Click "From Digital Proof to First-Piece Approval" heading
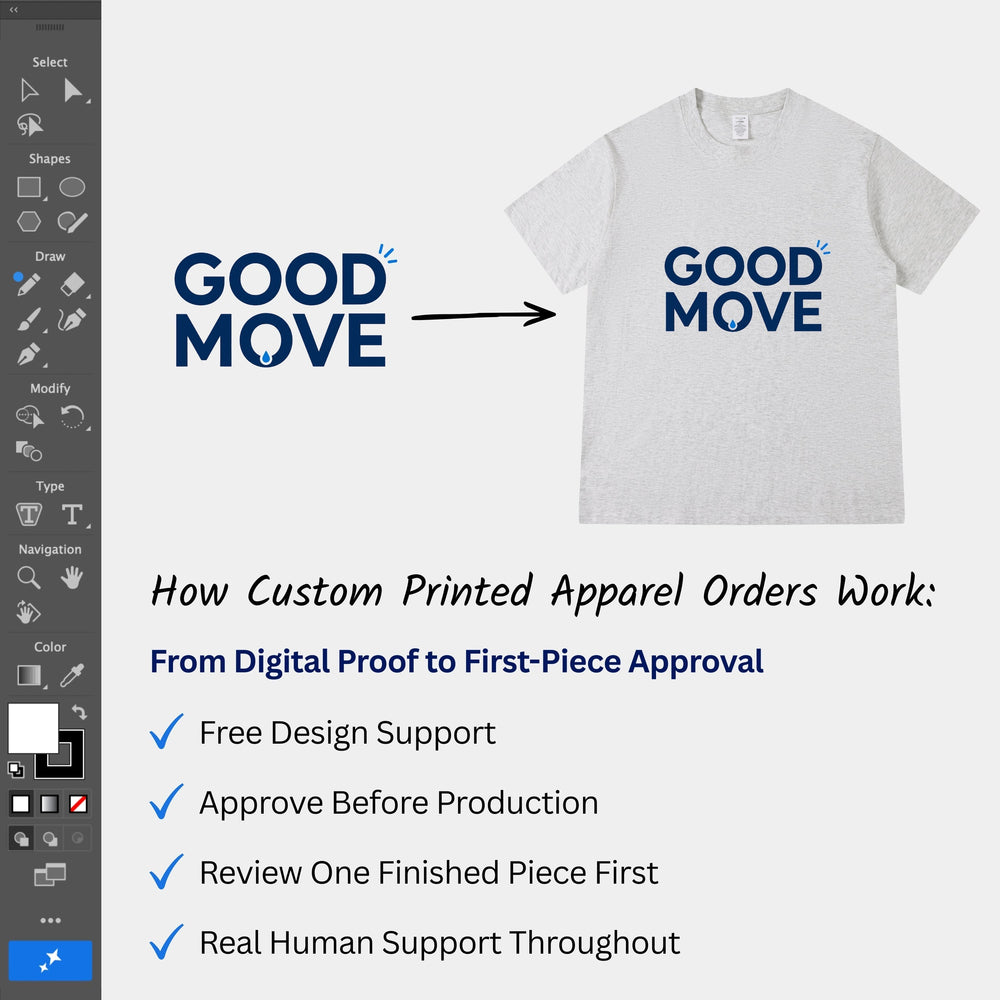Viewport: 1000px width, 1000px height. coord(457,662)
